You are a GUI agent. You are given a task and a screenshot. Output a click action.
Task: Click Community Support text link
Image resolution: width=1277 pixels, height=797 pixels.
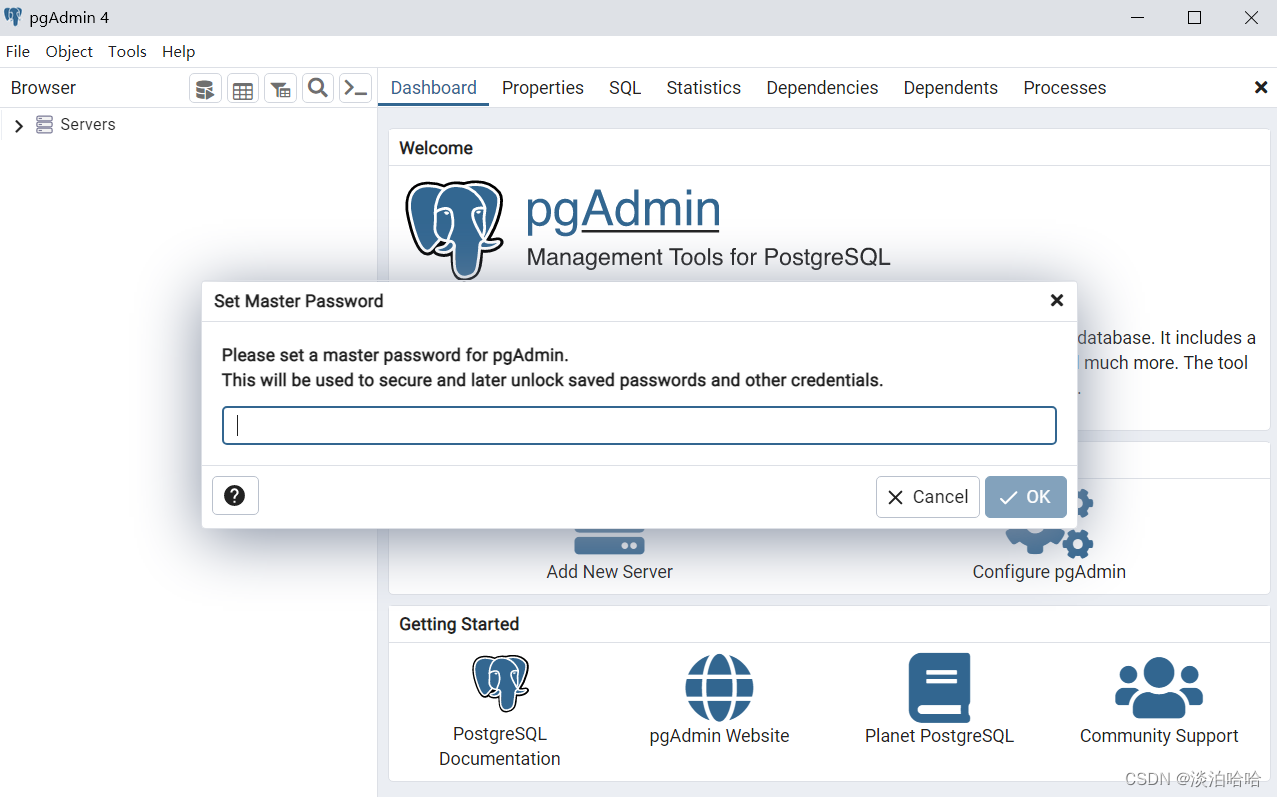[x=1159, y=736]
